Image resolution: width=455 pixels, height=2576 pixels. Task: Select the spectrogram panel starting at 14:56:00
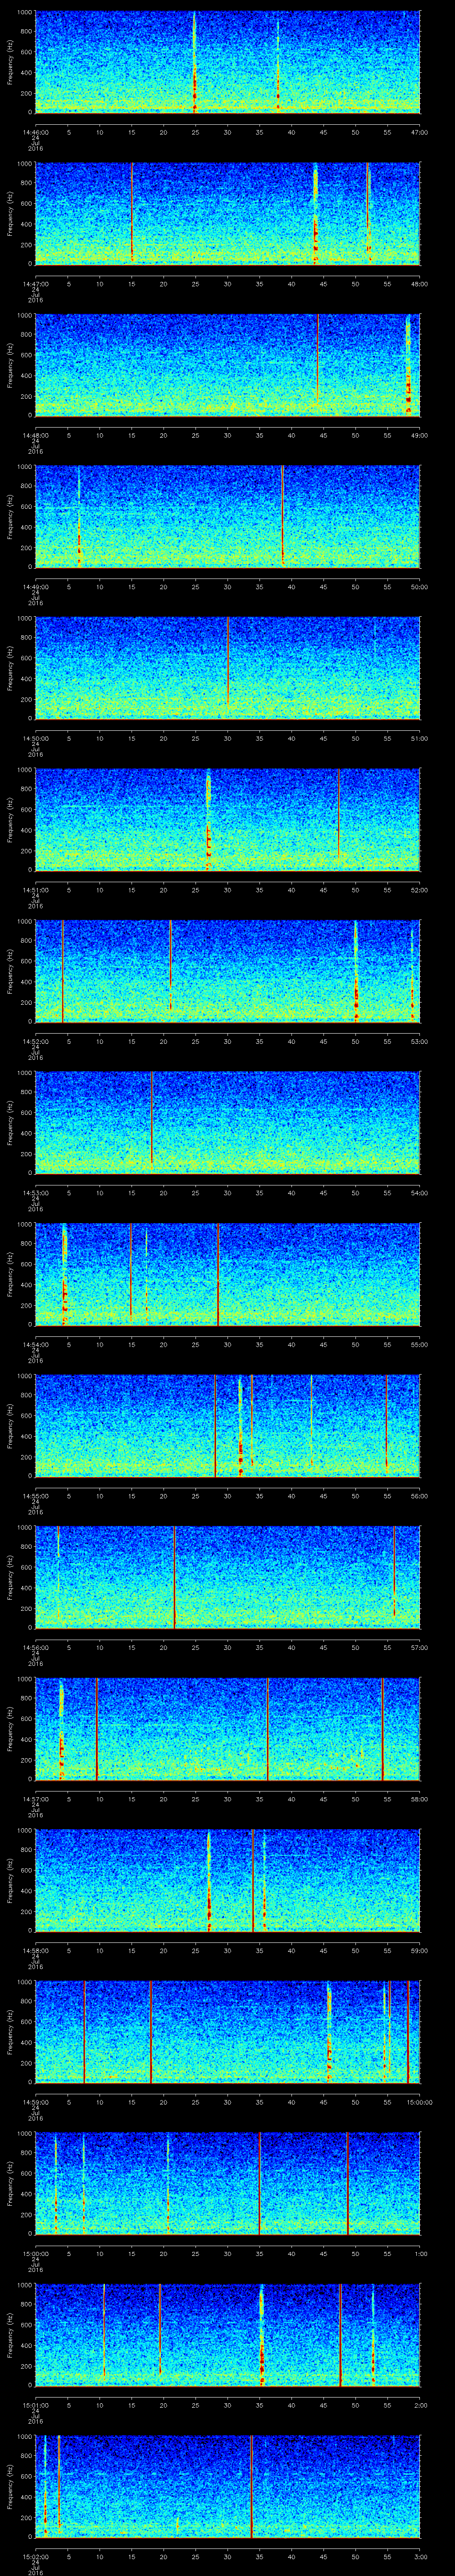228,1578
